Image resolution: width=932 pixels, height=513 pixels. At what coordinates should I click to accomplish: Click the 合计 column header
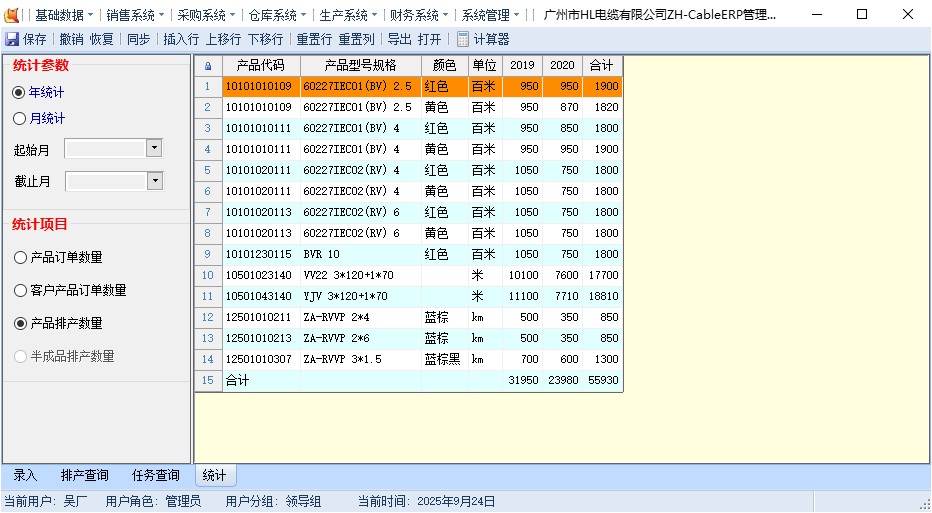point(602,65)
